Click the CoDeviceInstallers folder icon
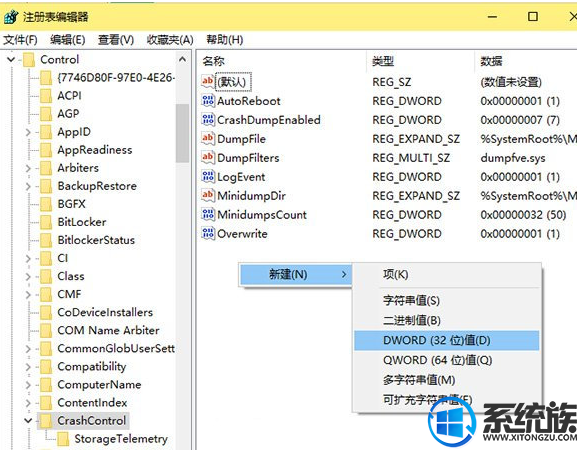The width and height of the screenshot is (577, 450). [46, 312]
